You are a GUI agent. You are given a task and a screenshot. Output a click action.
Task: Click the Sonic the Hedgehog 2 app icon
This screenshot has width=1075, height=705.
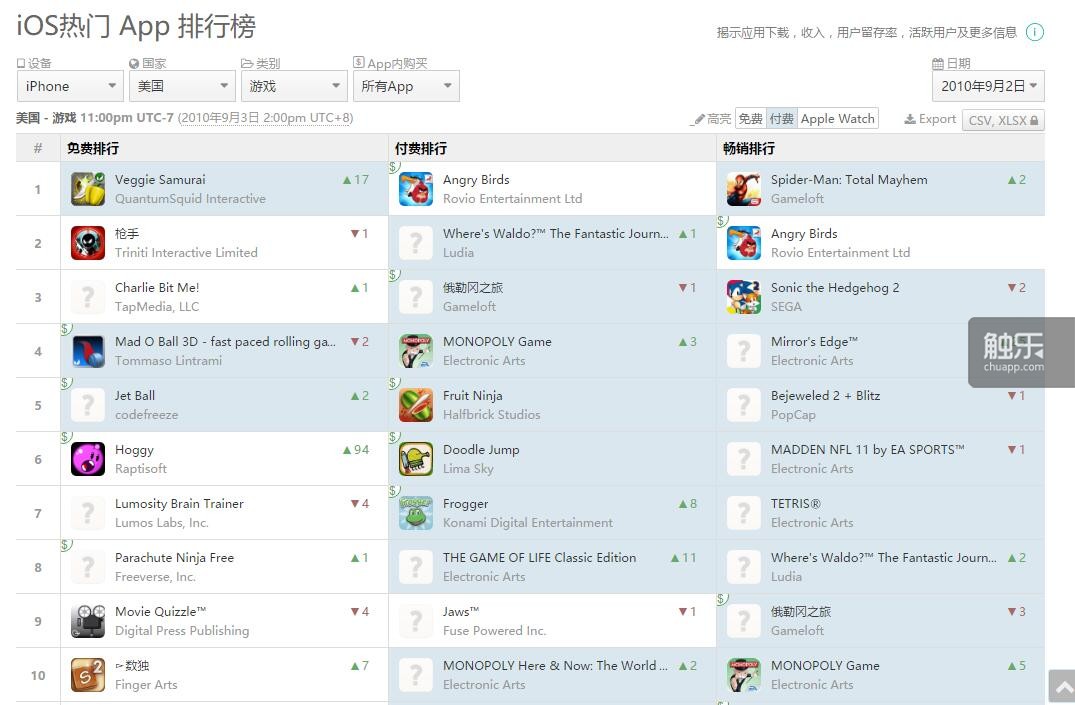pos(744,297)
